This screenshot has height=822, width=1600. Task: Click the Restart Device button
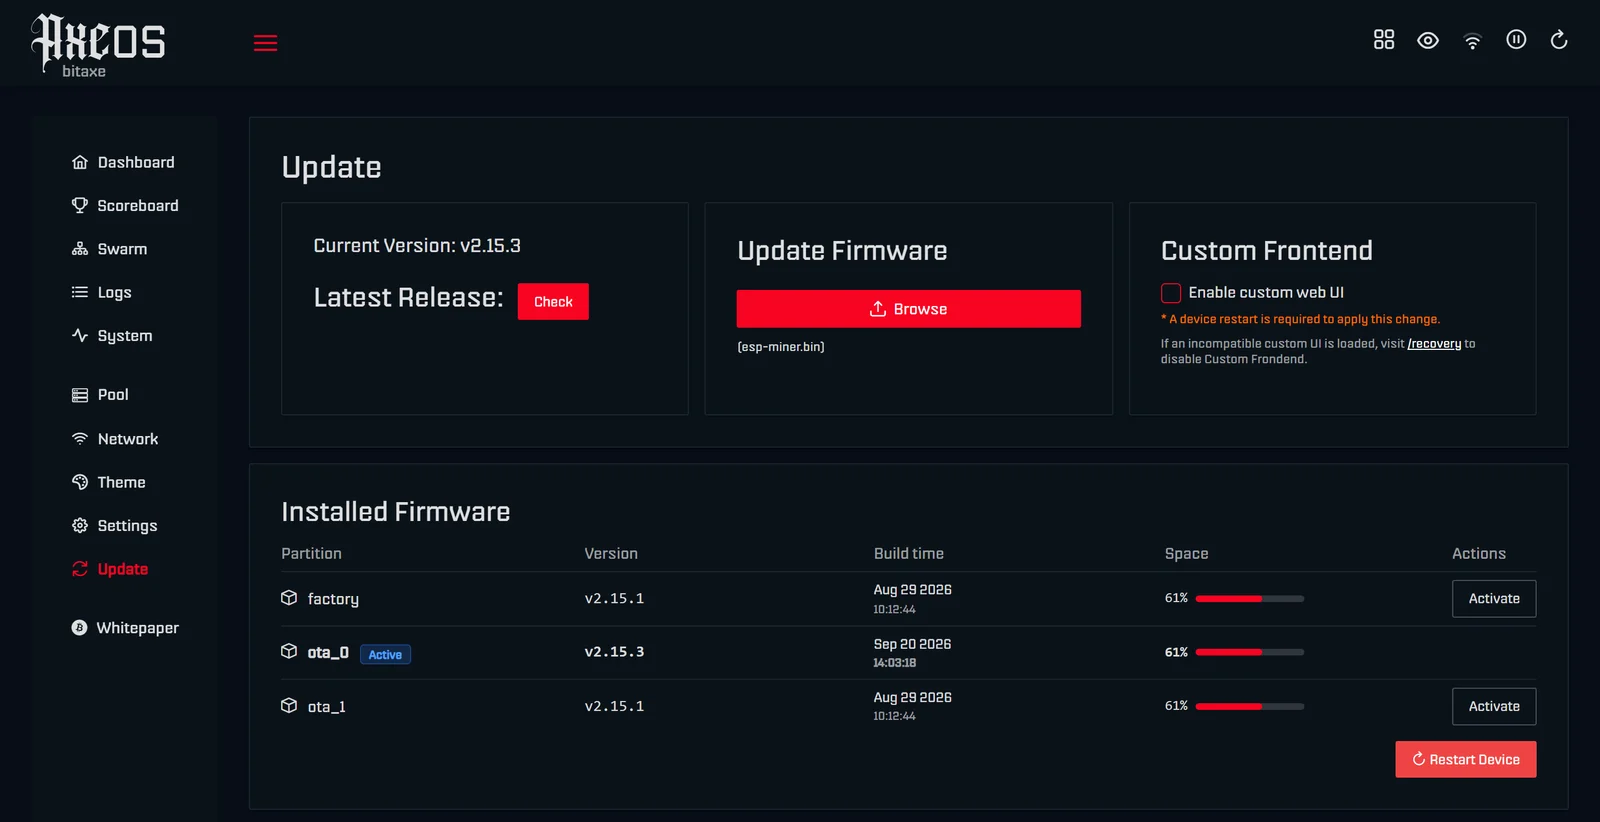(x=1466, y=760)
